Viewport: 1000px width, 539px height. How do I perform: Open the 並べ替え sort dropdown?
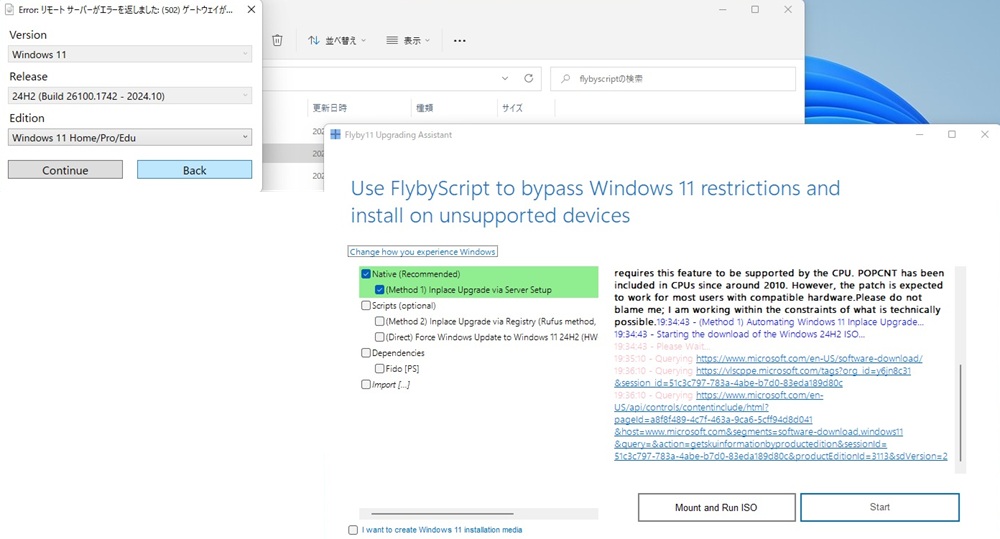[x=337, y=41]
